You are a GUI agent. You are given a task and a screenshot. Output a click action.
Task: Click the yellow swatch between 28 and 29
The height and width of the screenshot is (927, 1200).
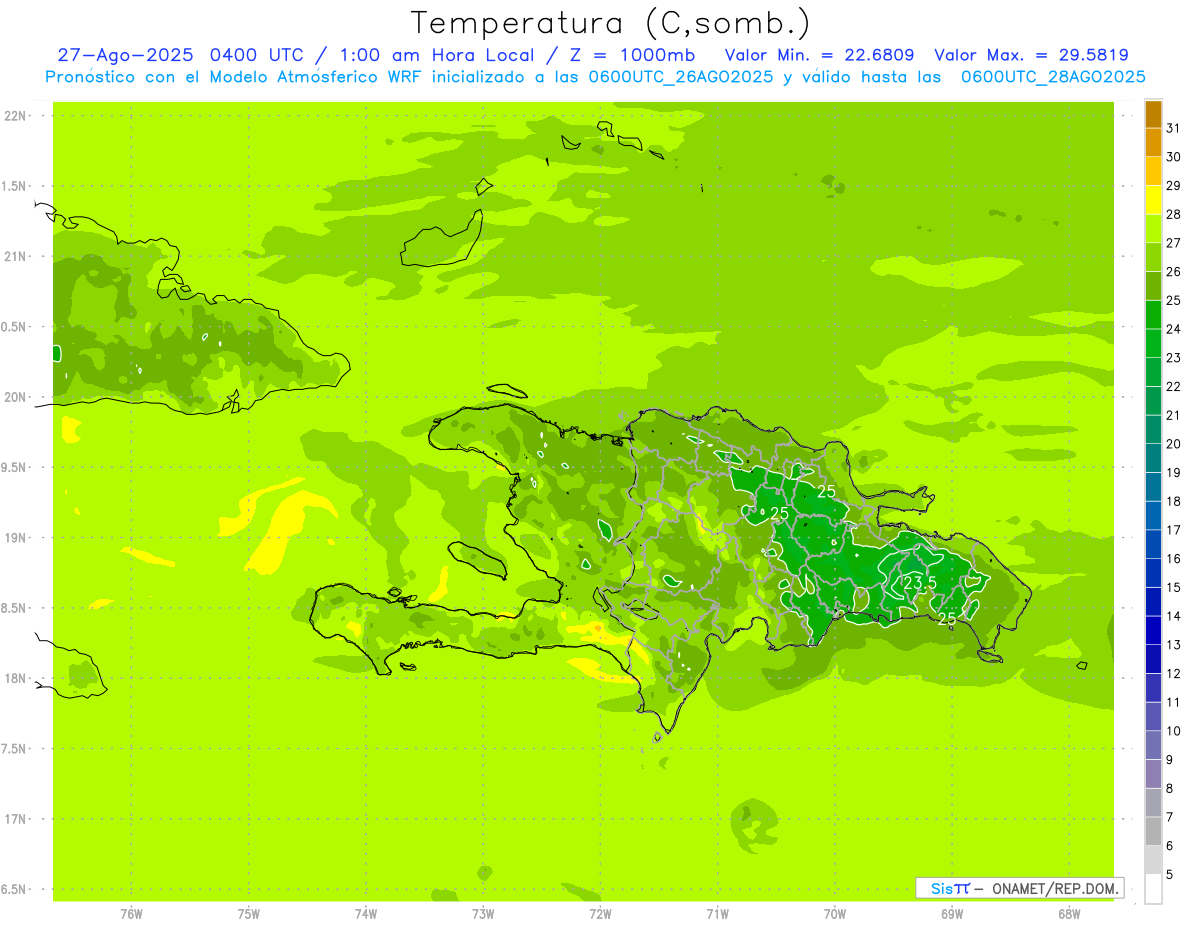(x=1153, y=200)
